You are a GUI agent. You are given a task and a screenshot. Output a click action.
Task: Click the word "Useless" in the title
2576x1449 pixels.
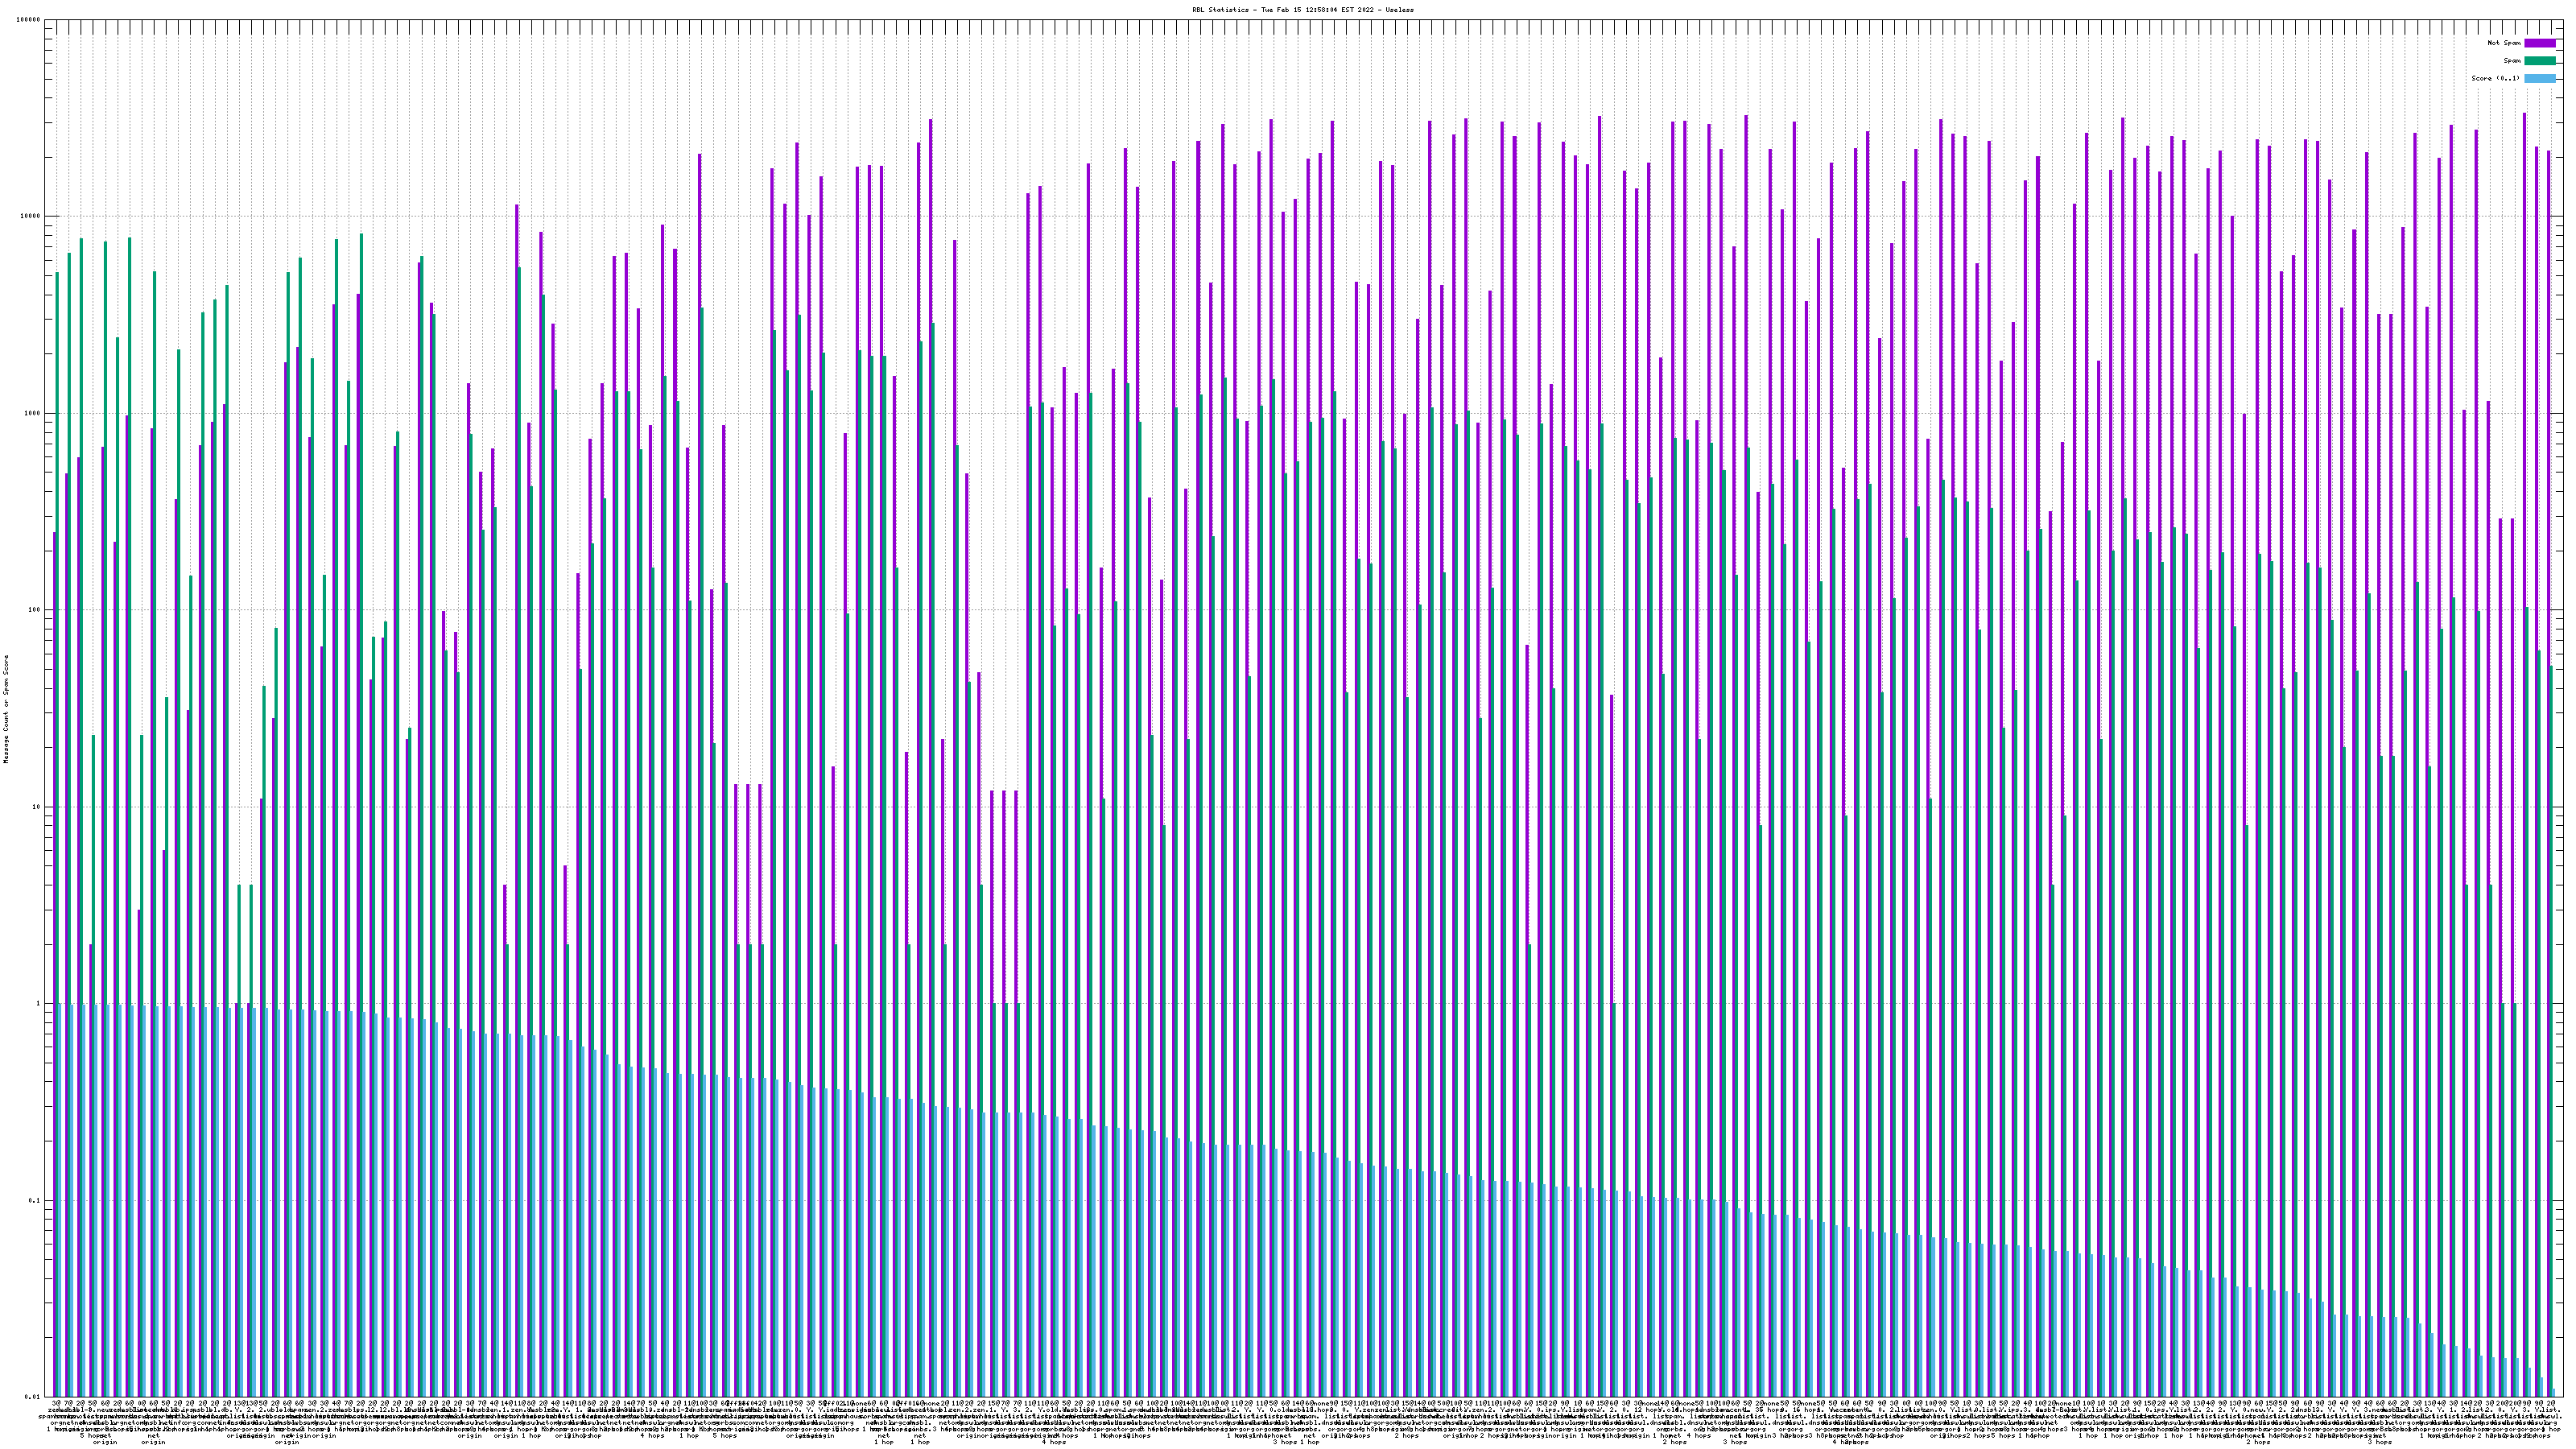1400,9
